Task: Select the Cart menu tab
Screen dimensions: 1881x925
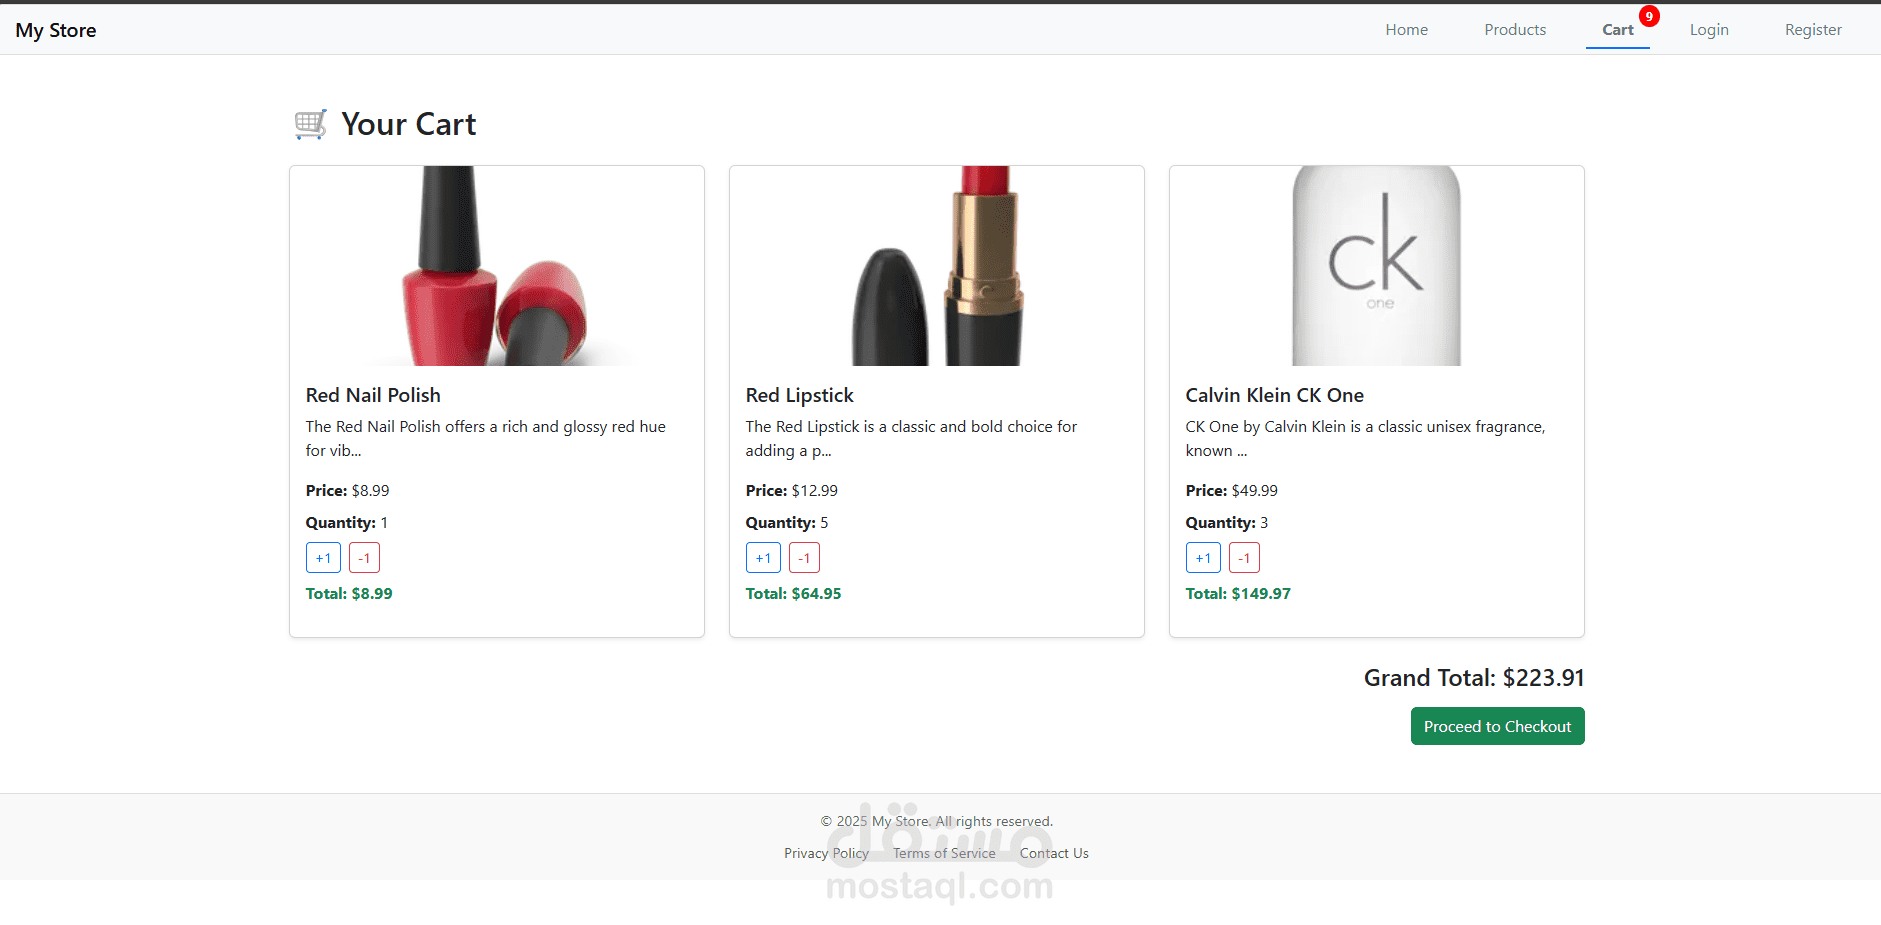Action: (x=1618, y=30)
